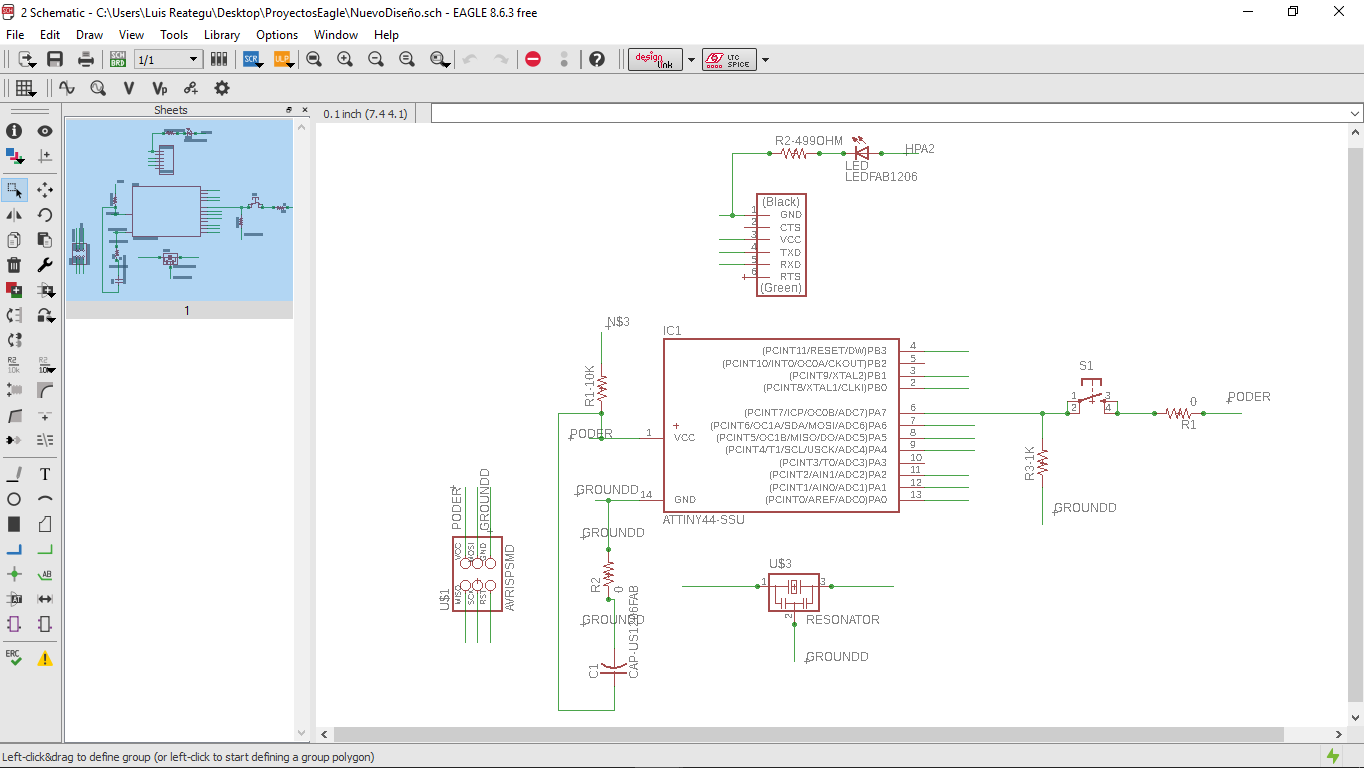Viewport: 1366px width, 768px height.
Task: Select the Mirror tool
Action: point(14,214)
